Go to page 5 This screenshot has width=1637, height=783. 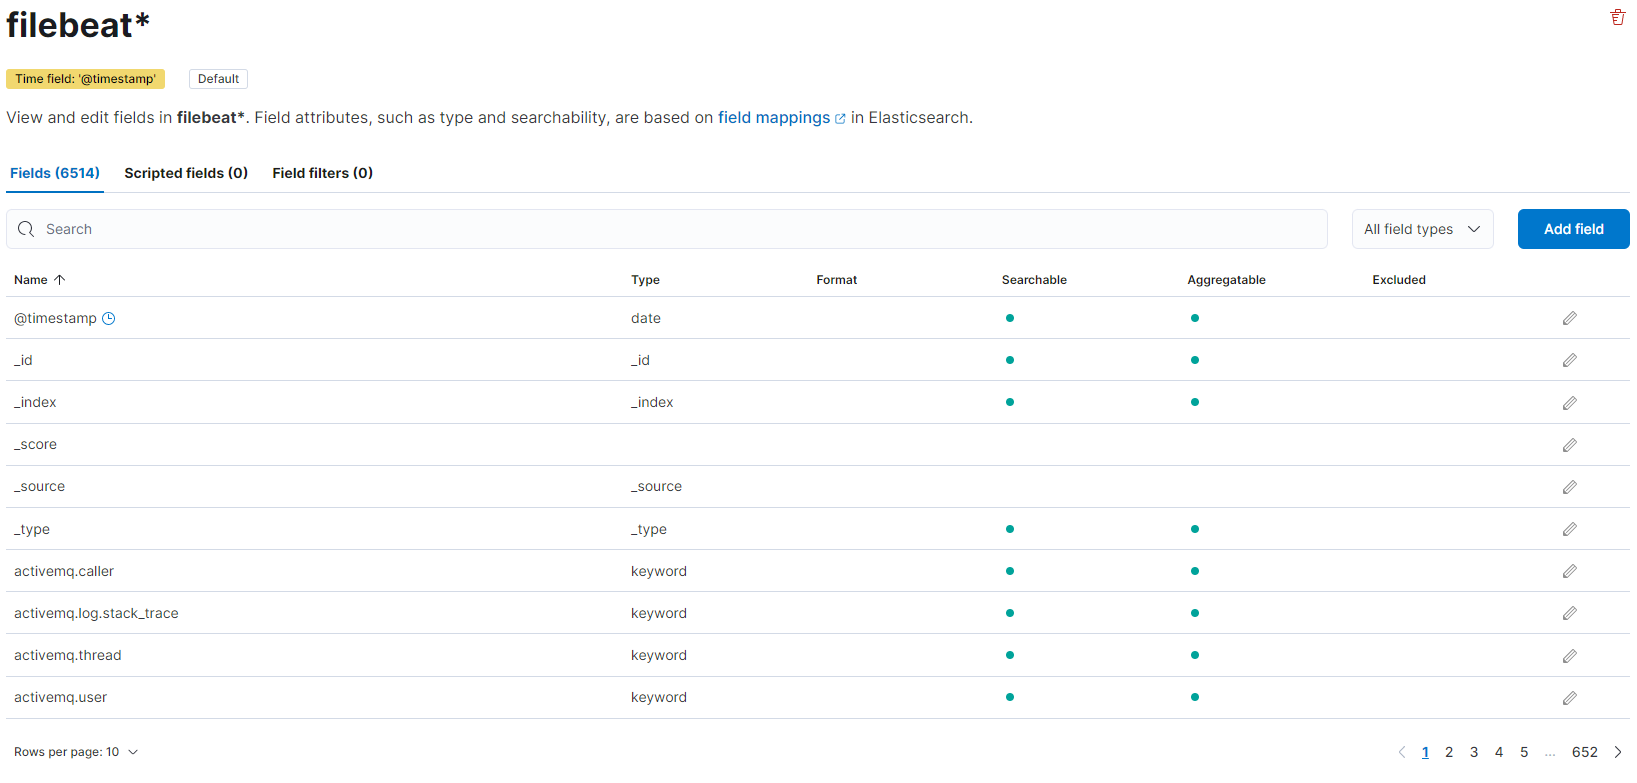(1524, 752)
